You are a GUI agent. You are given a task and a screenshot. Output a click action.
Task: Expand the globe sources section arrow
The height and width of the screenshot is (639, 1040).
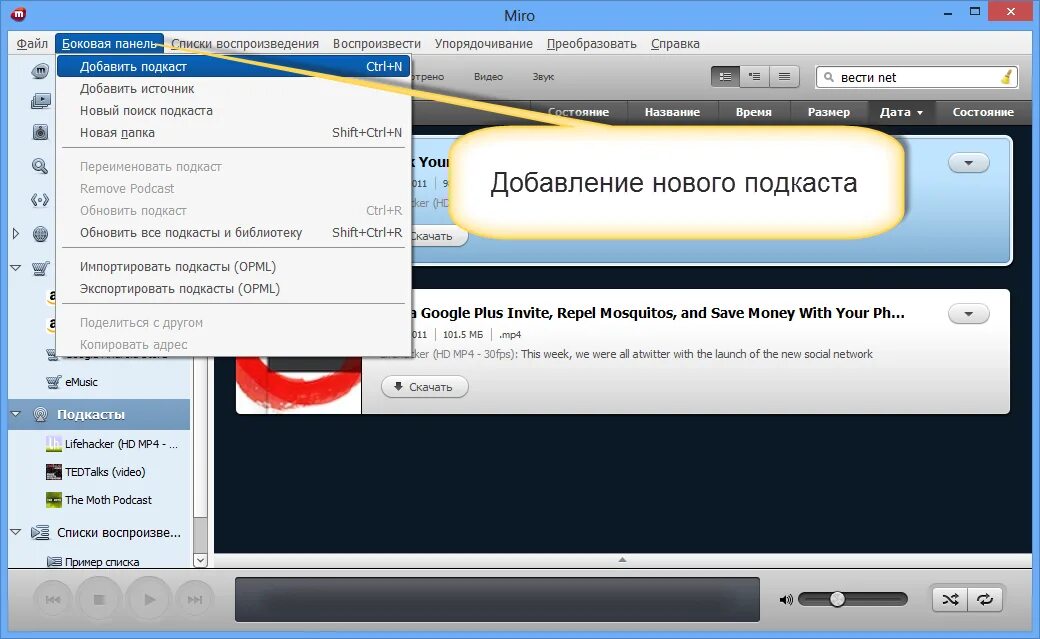click(16, 234)
